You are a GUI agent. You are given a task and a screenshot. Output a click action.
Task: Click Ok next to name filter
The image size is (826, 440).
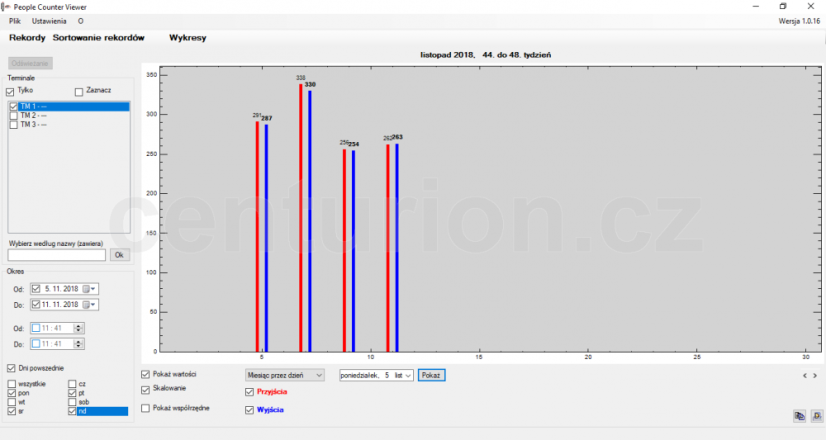pos(119,255)
